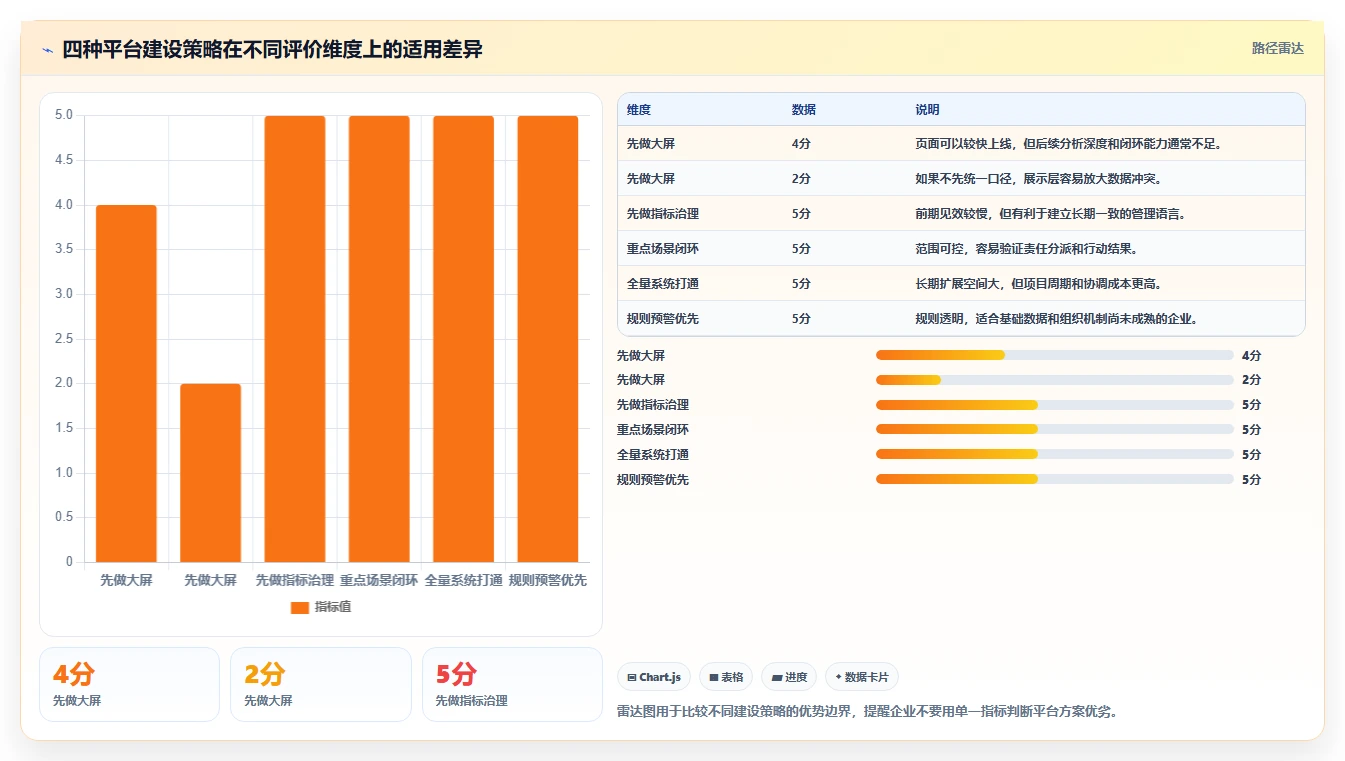1345x761 pixels.
Task: Click the 3.5 y-axis label
Action: pos(64,249)
